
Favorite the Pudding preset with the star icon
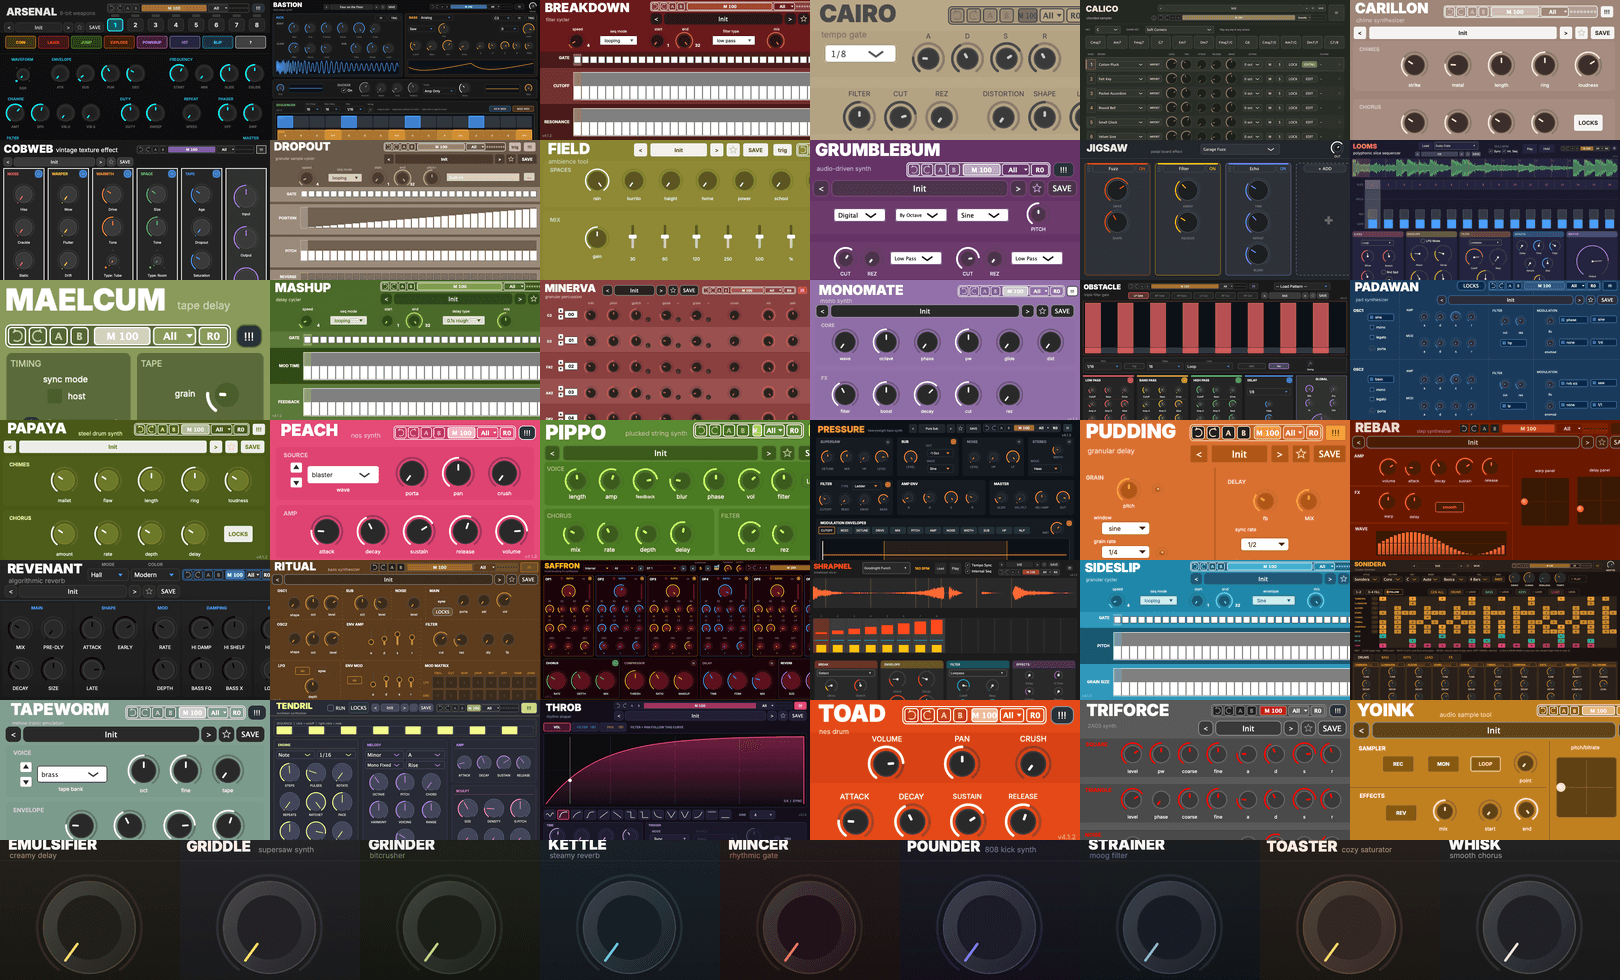(1301, 454)
